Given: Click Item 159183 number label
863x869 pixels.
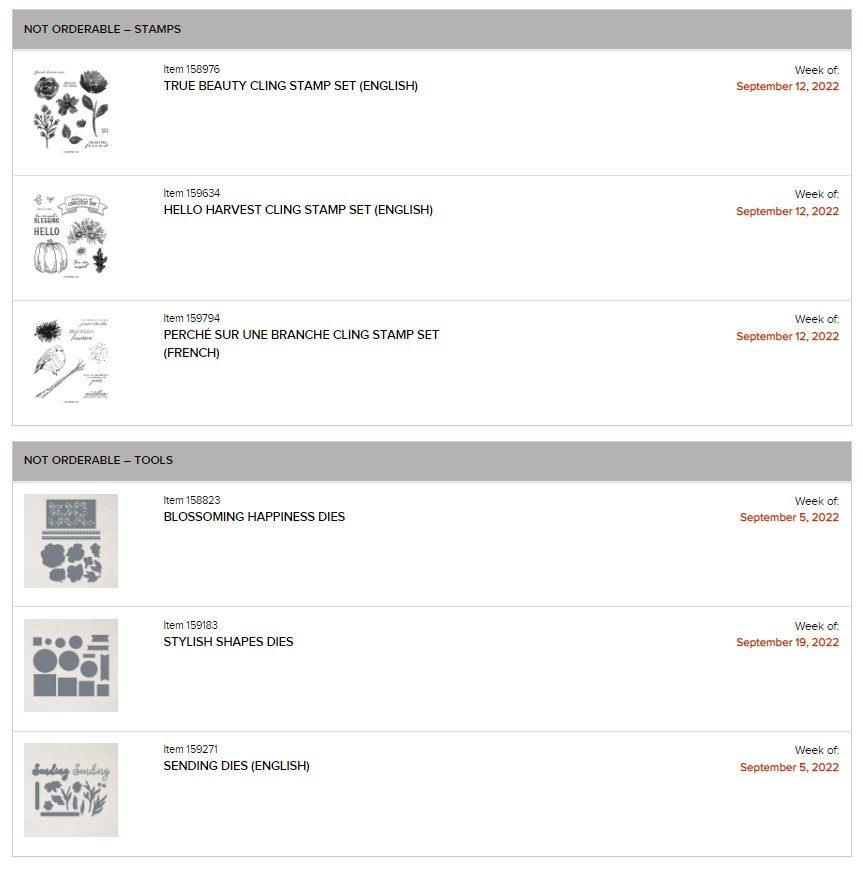Looking at the screenshot, I should coord(191,625).
